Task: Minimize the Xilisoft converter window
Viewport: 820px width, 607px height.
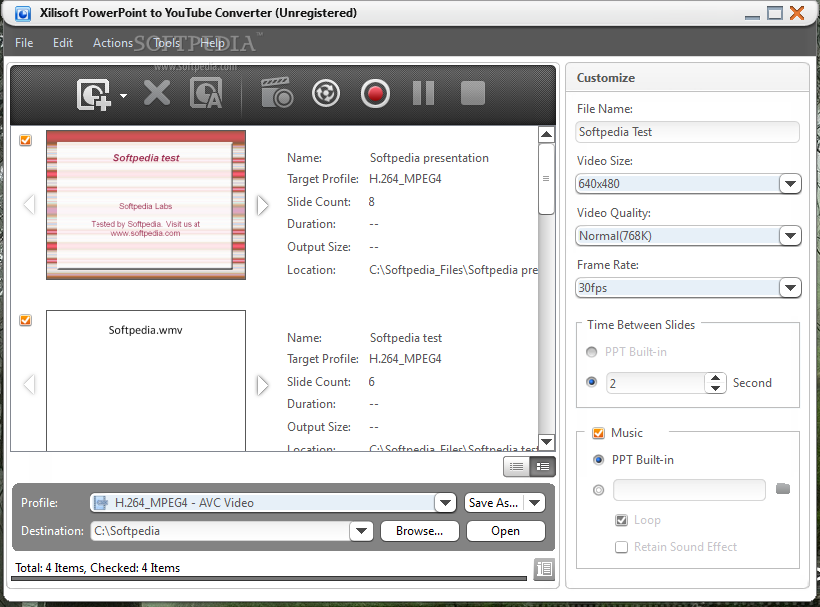Action: (752, 16)
